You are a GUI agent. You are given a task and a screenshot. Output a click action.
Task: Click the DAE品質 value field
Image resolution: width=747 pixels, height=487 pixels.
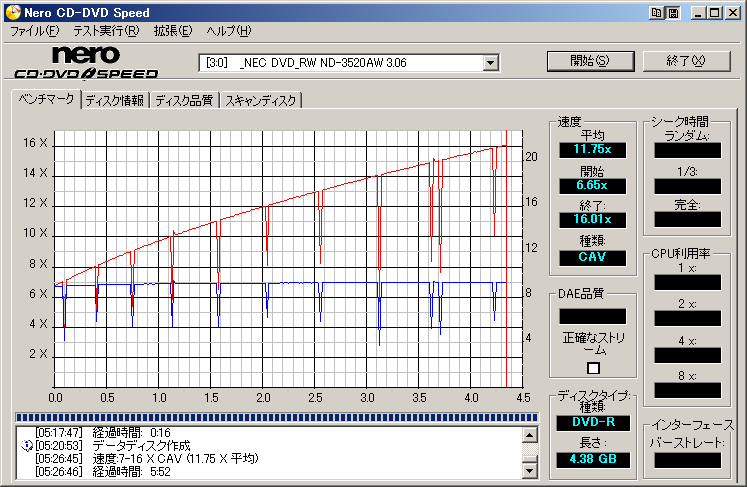click(593, 316)
